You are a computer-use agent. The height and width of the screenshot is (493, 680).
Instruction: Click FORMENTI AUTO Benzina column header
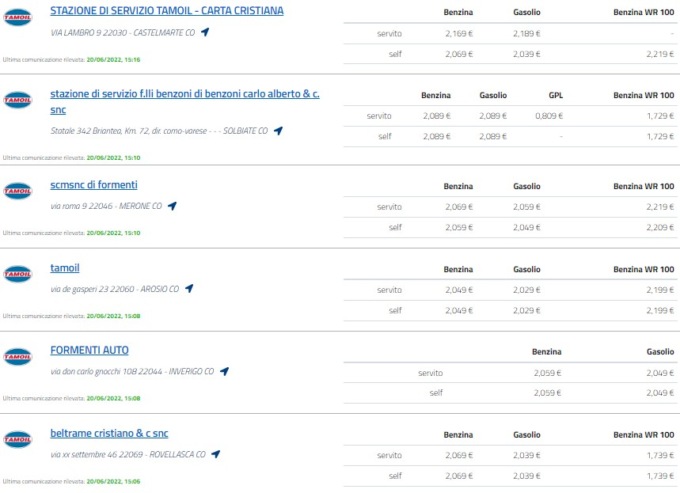coord(546,352)
